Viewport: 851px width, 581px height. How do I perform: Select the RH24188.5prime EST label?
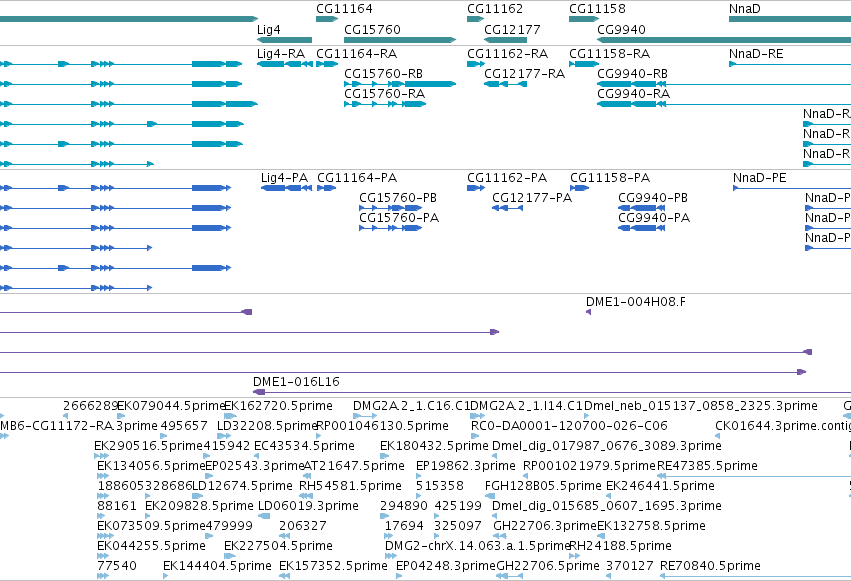pyautogui.click(x=620, y=546)
